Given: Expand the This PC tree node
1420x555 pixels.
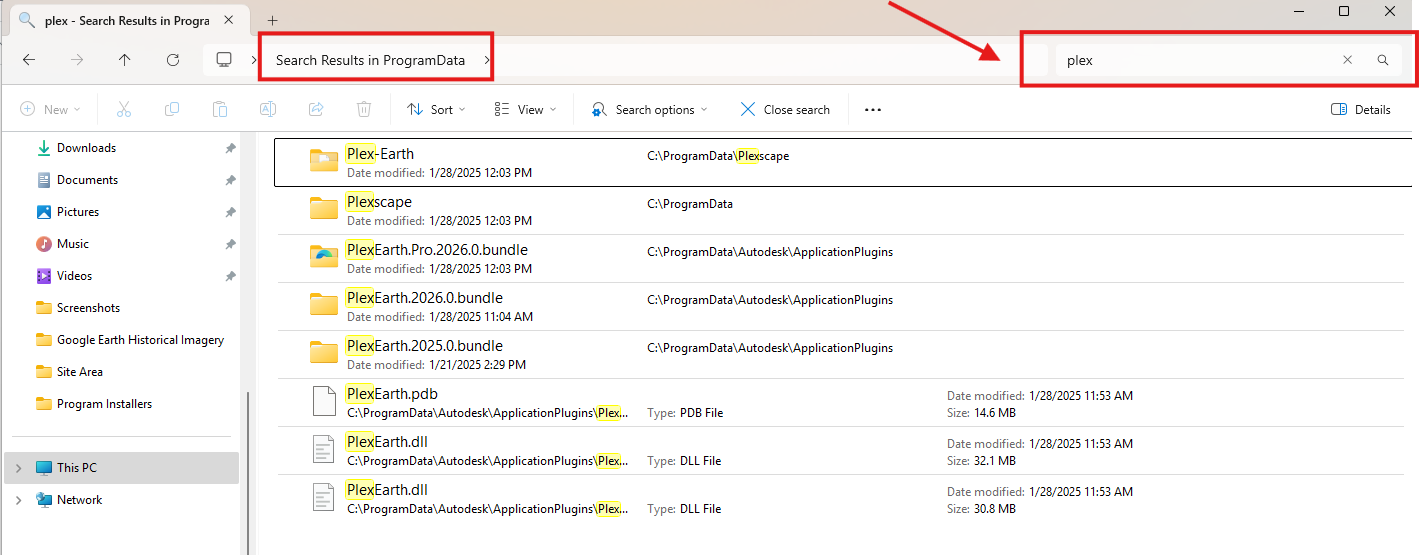Looking at the screenshot, I should [18, 468].
